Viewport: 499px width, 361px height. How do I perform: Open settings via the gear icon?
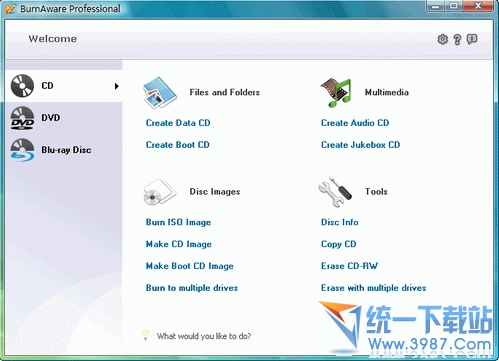coord(442,39)
